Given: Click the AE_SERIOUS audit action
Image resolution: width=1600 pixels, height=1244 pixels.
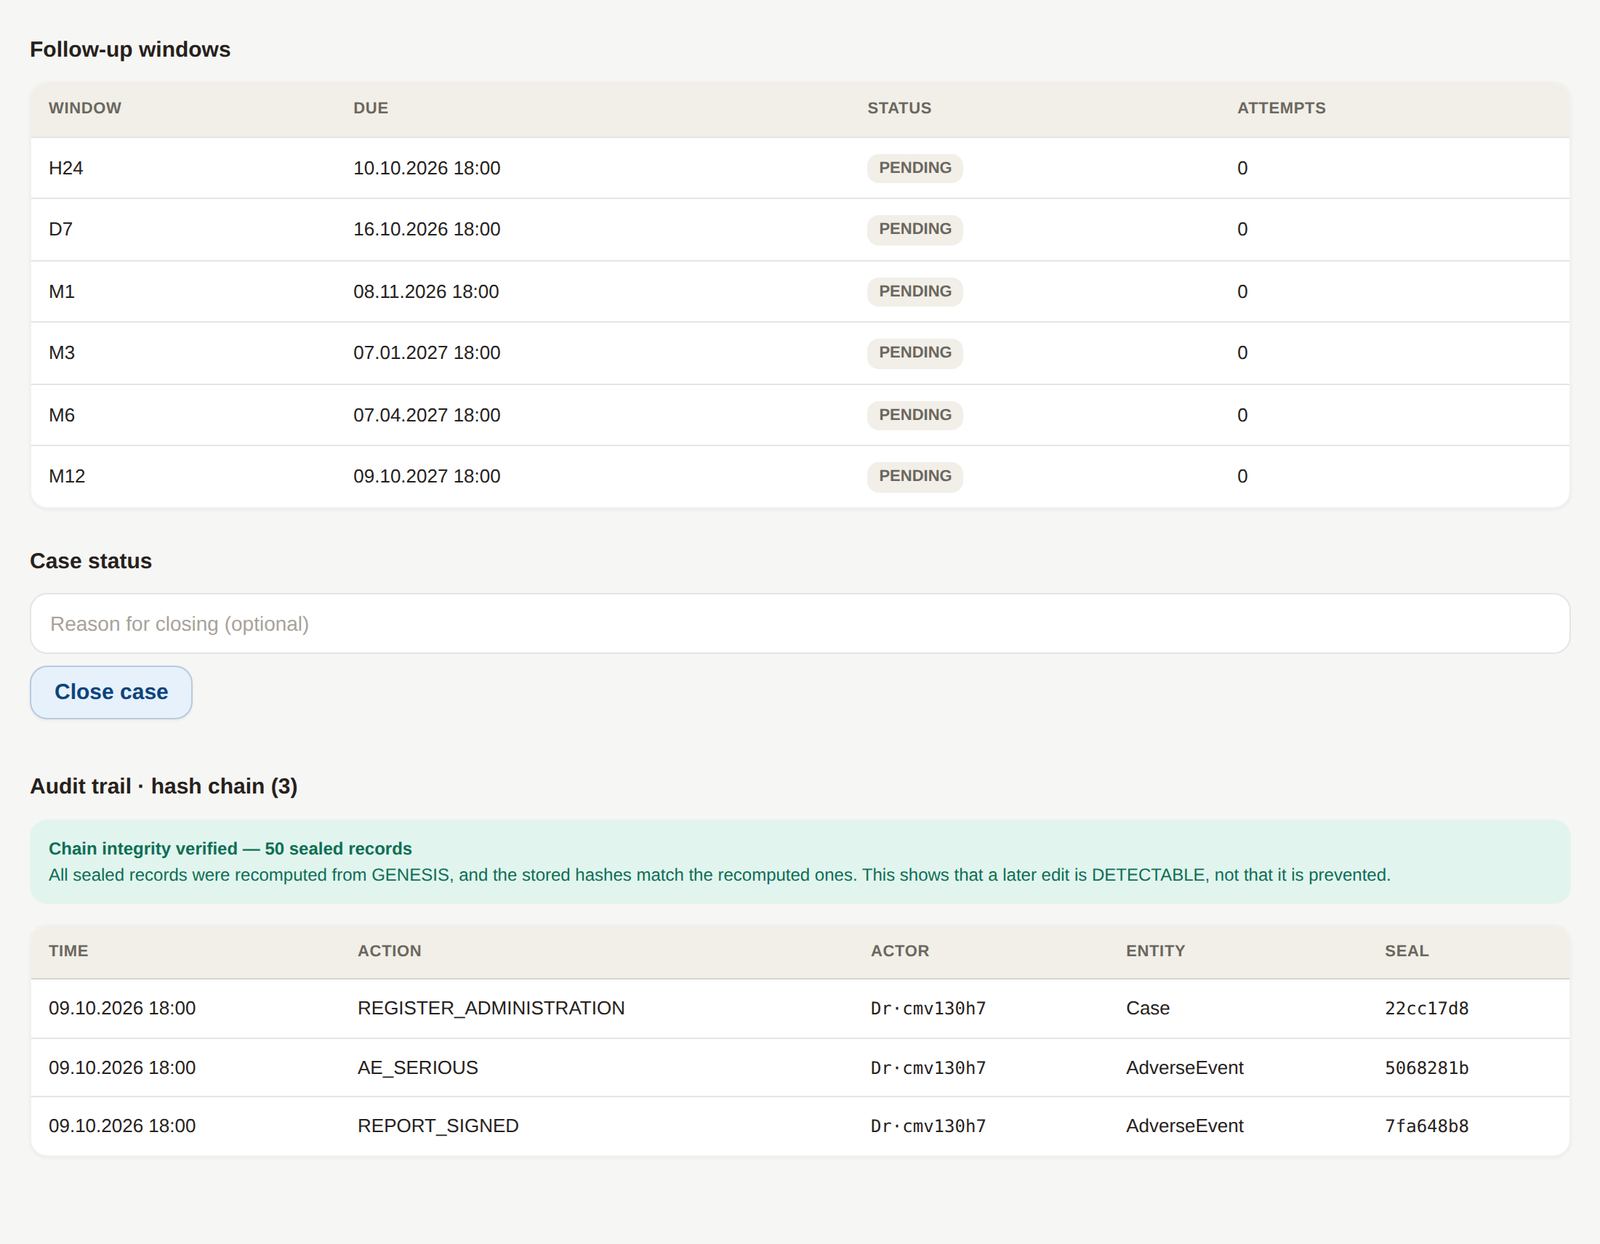Looking at the screenshot, I should click(x=418, y=1068).
